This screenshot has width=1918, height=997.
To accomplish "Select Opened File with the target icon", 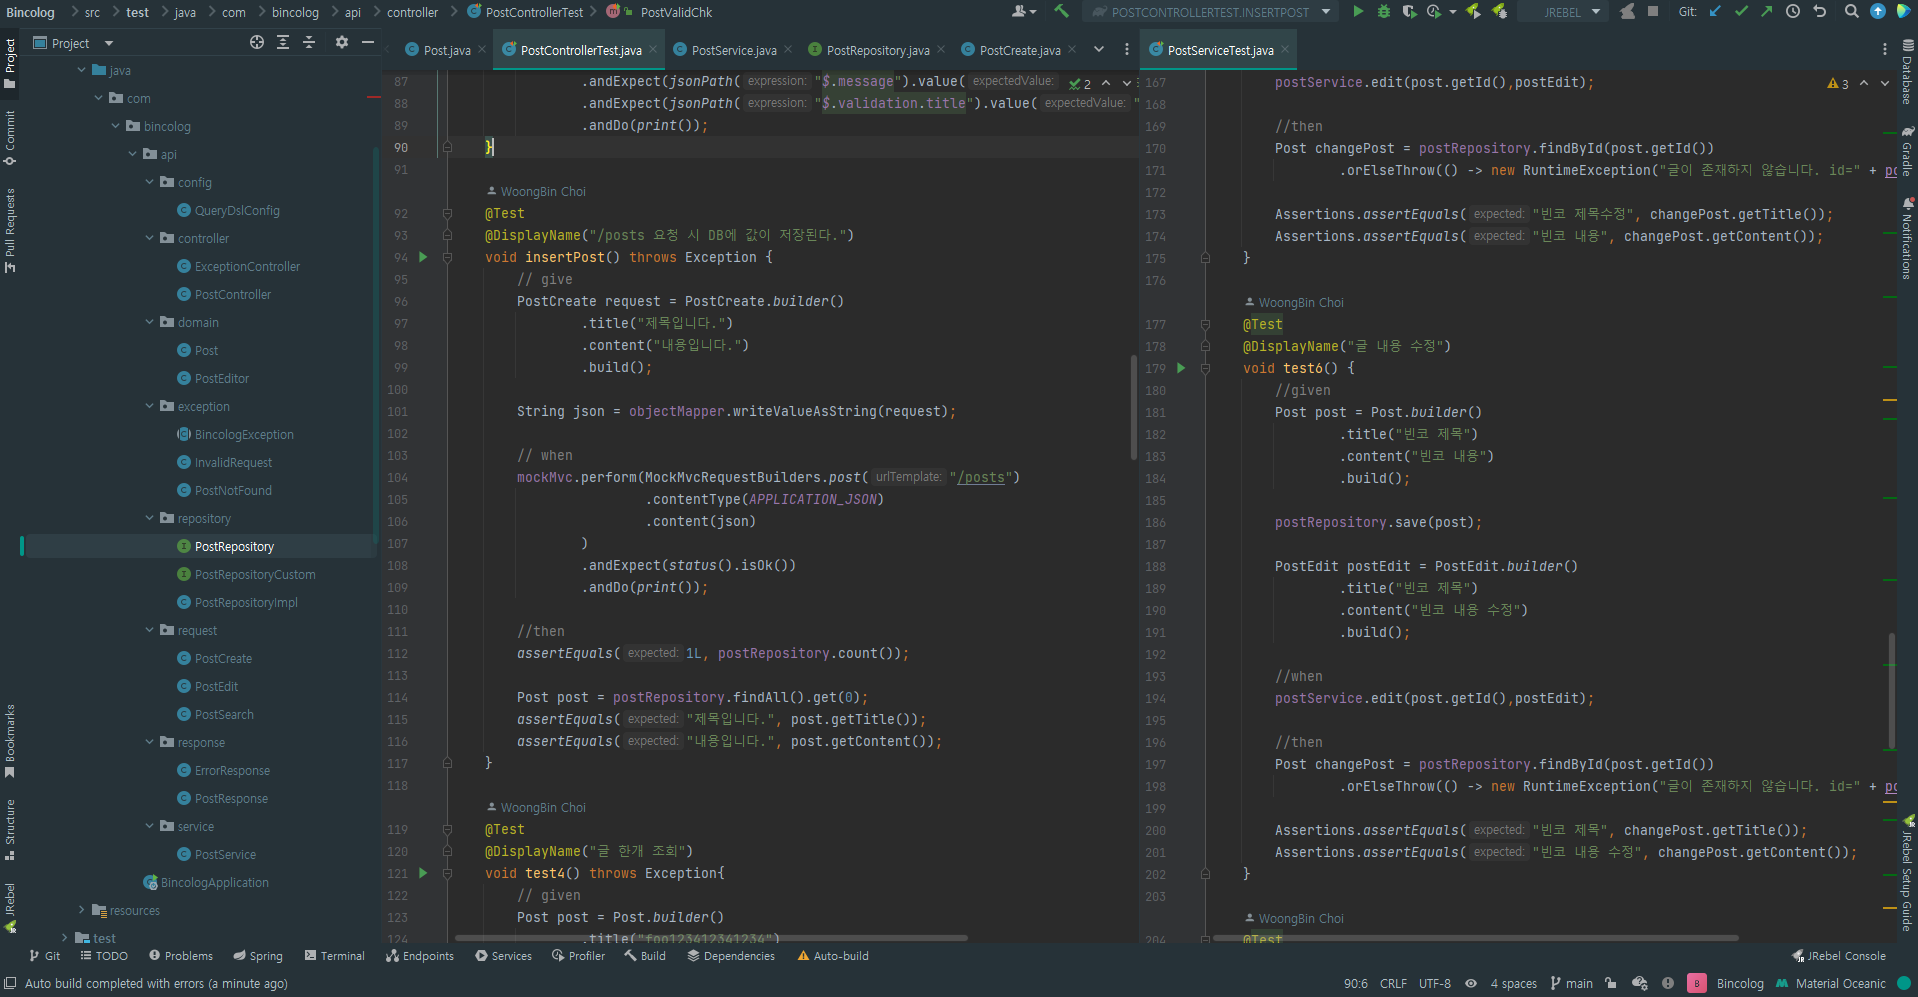I will (x=257, y=43).
